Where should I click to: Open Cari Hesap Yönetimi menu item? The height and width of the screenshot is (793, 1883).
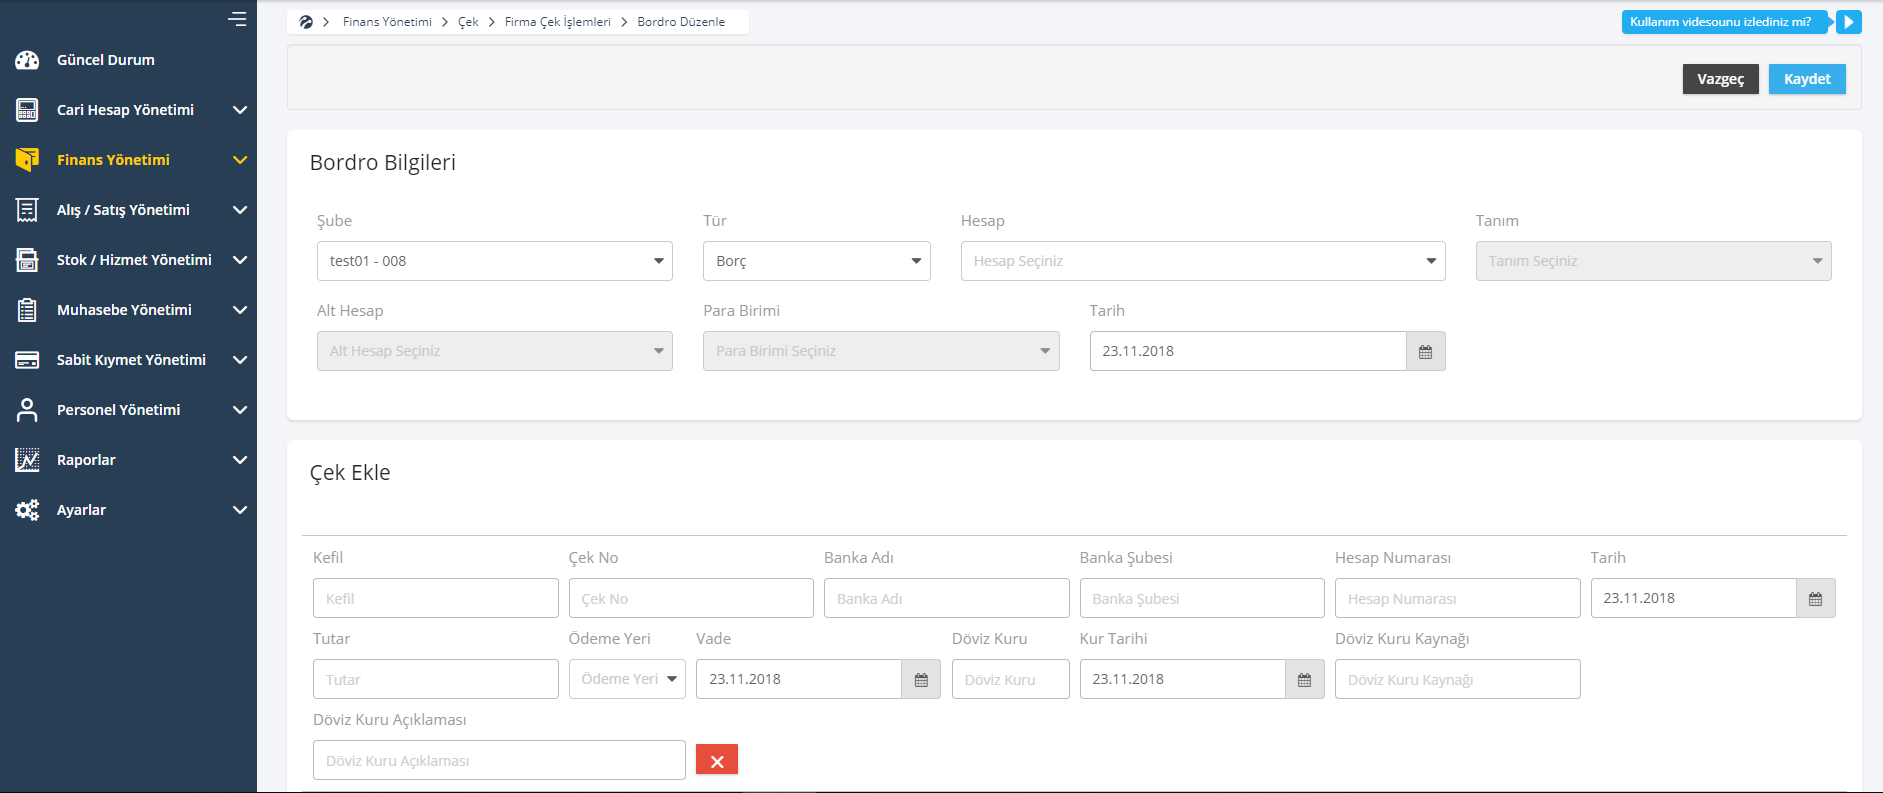point(128,110)
